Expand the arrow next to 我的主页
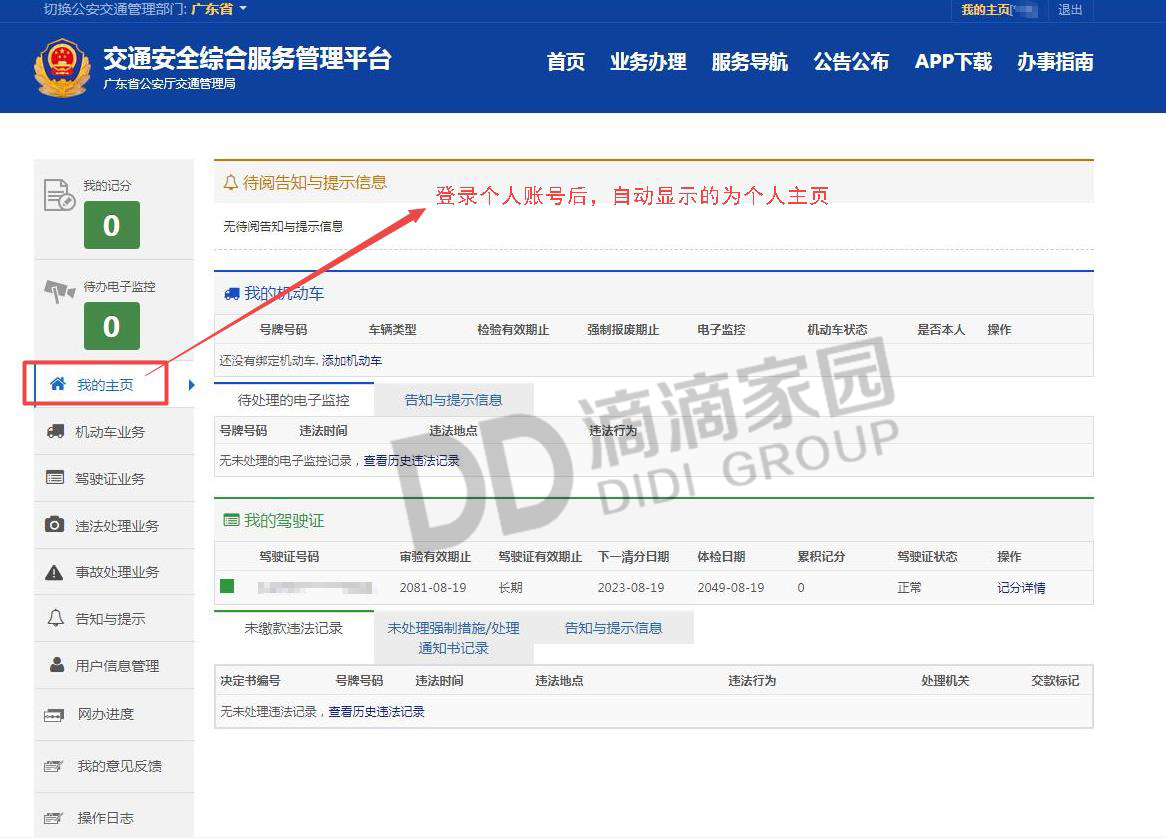This screenshot has width=1166, height=838. [191, 384]
